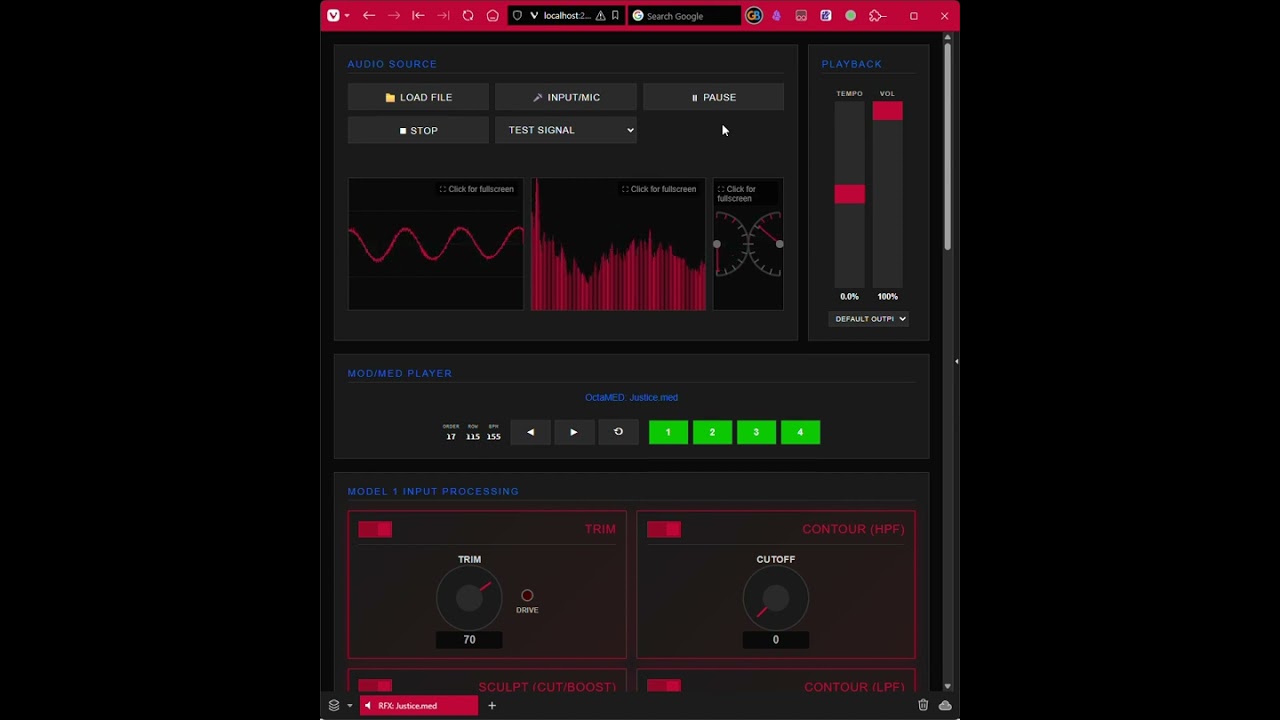Click the fullscreen icon on spectrum display
1280x720 pixels.
coord(625,189)
